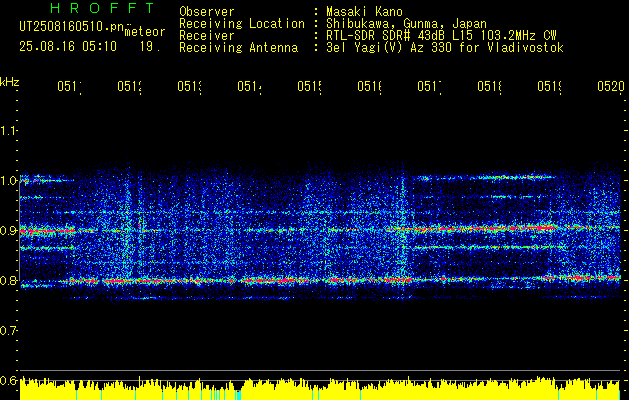Click the 'meteor' label
Viewport: 629px width, 400px height.
click(145, 32)
